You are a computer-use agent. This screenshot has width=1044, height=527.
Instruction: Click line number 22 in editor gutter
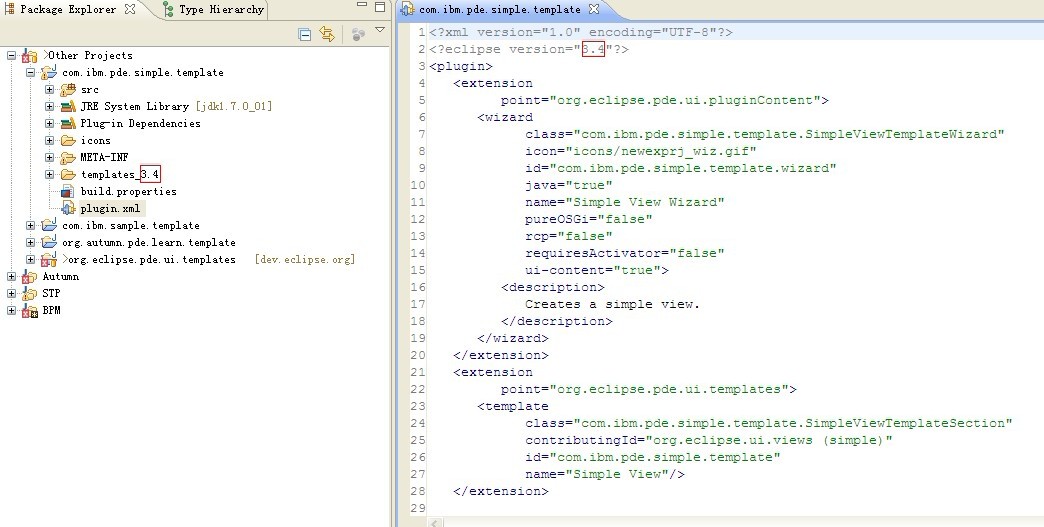pos(417,389)
